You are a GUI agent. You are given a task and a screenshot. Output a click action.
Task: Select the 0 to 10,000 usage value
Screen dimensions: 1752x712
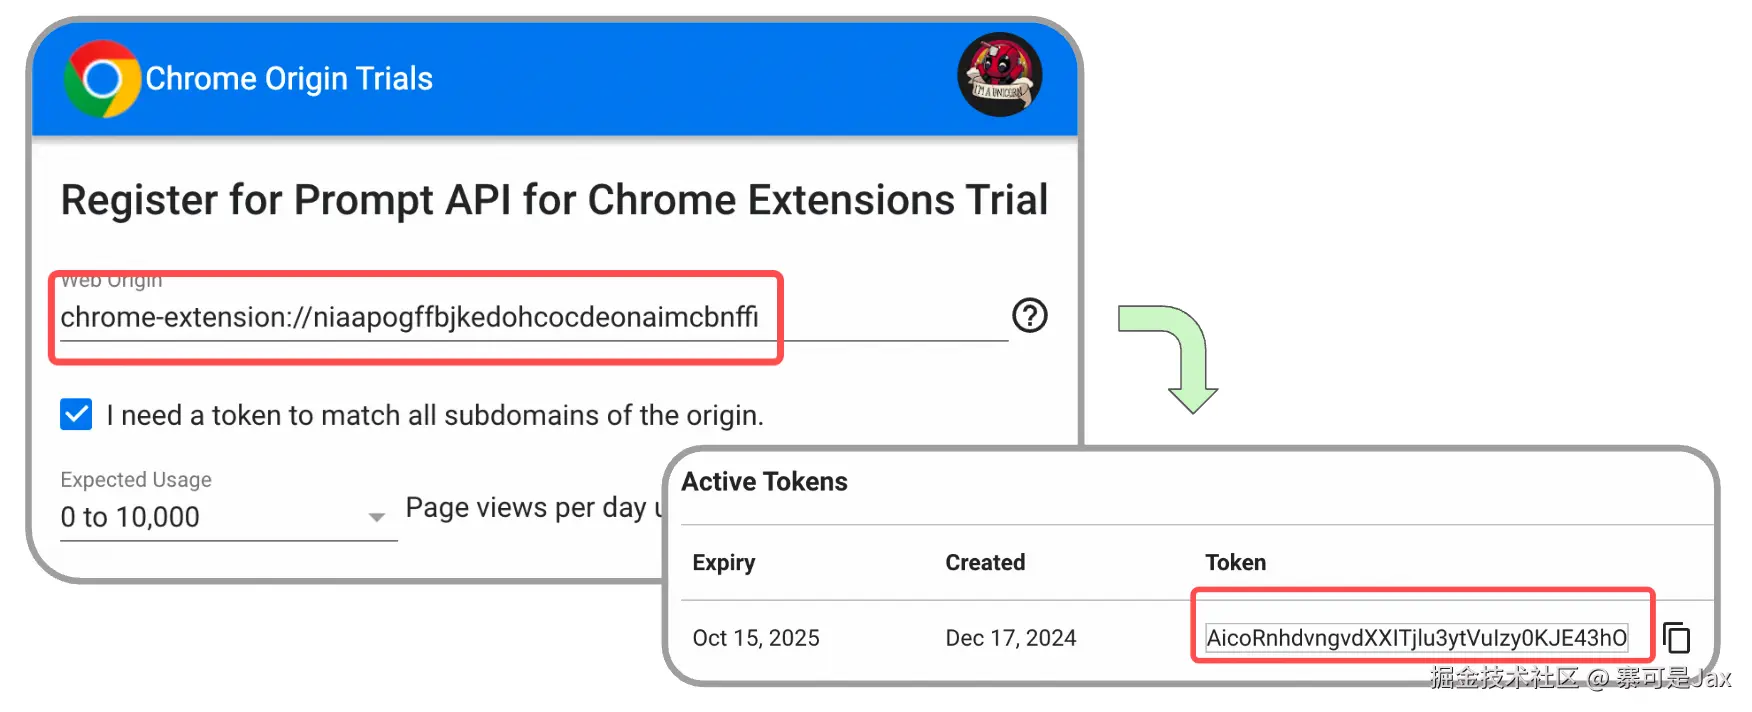130,517
